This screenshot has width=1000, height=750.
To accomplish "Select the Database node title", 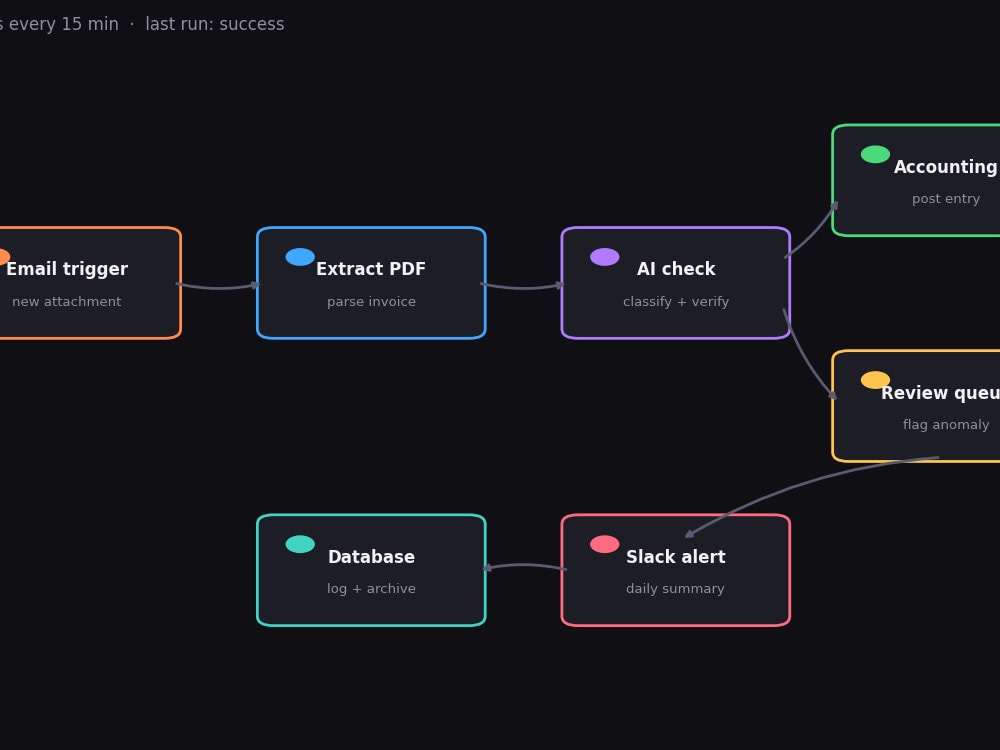I will (371, 557).
